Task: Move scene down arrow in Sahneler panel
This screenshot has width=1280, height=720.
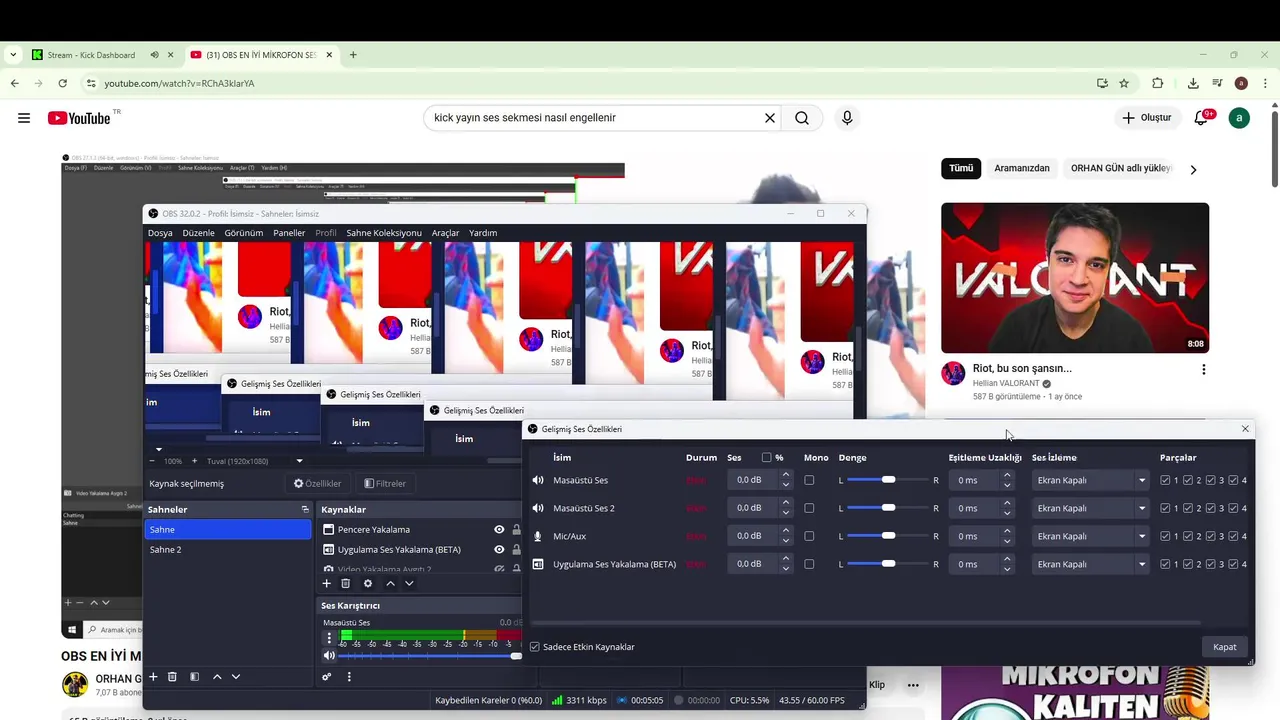Action: click(x=236, y=677)
